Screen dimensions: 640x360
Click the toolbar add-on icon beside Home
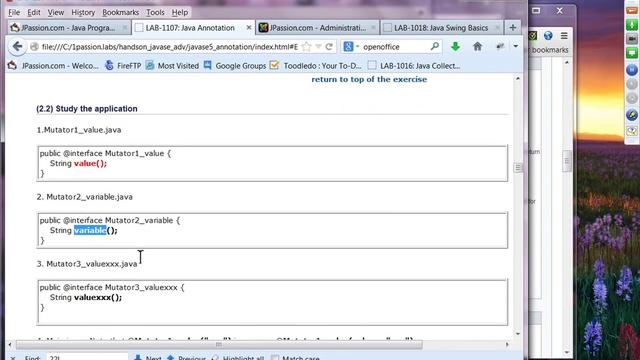500,47
